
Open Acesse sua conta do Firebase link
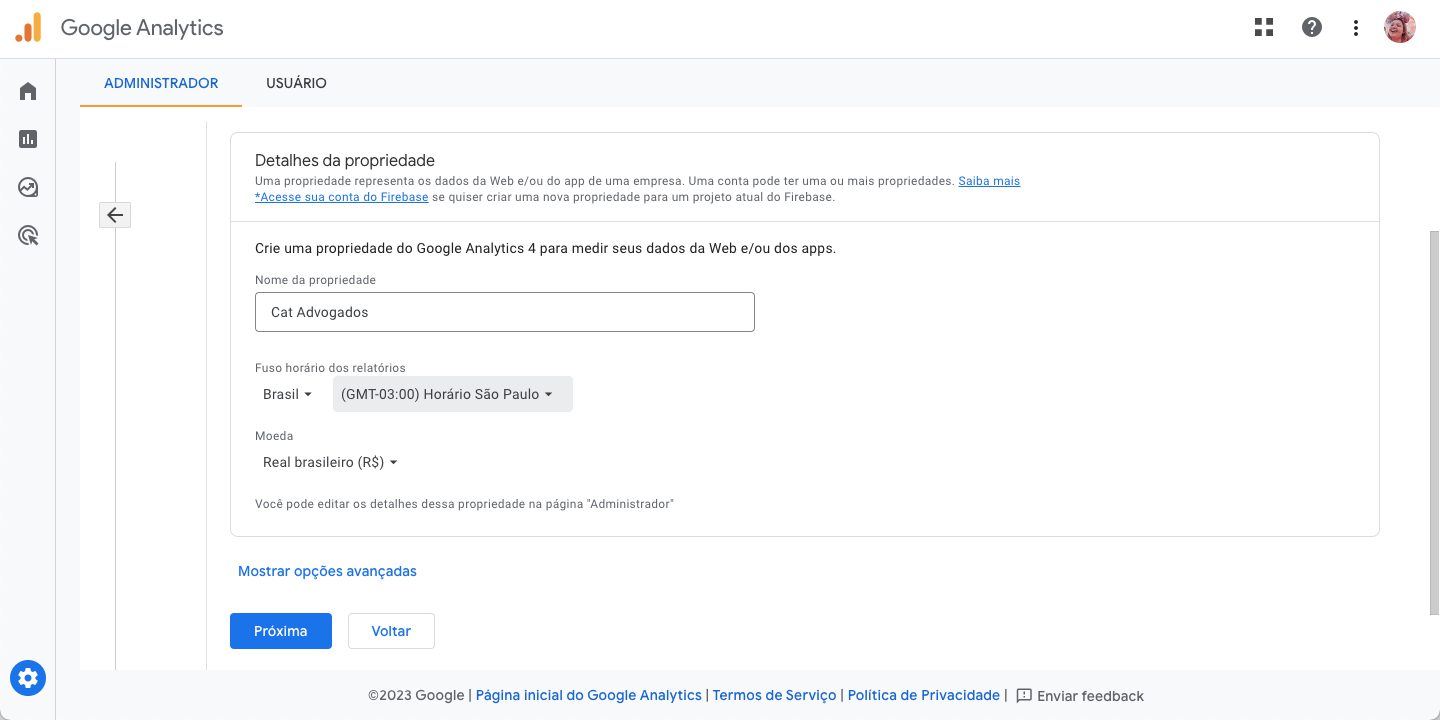tap(342, 197)
